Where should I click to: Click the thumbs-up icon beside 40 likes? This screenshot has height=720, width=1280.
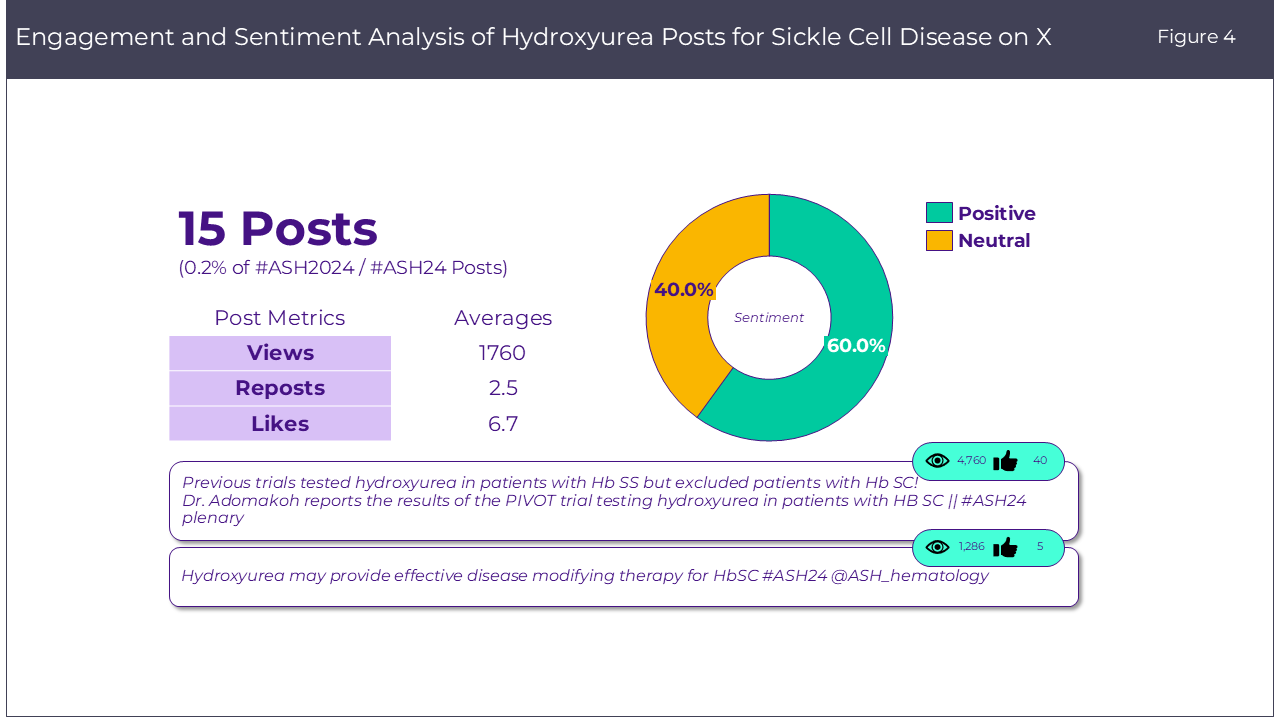click(x=1005, y=461)
